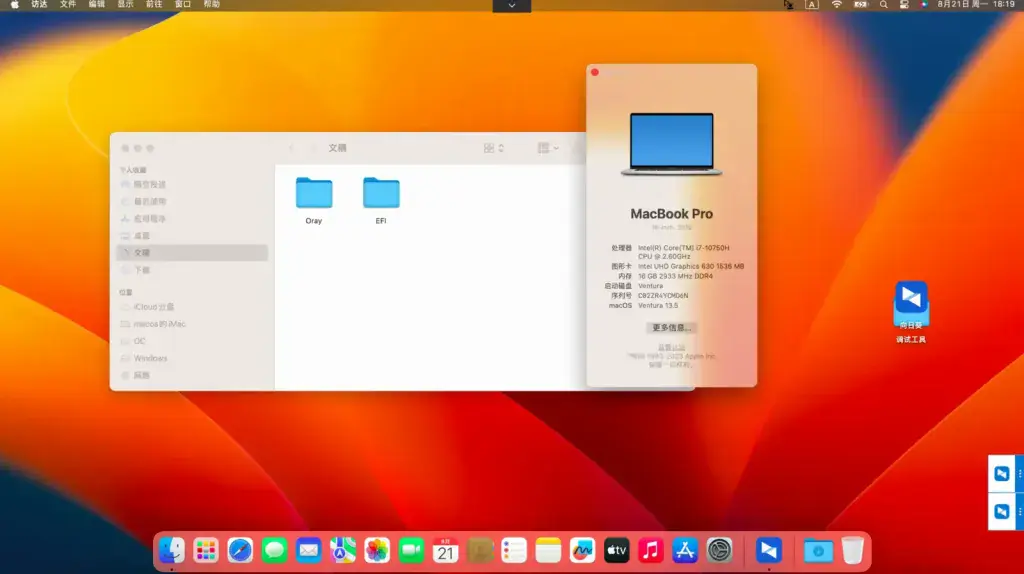The image size is (1024, 574).
Task: Click battery status icon in menu bar
Action: pos(861,5)
